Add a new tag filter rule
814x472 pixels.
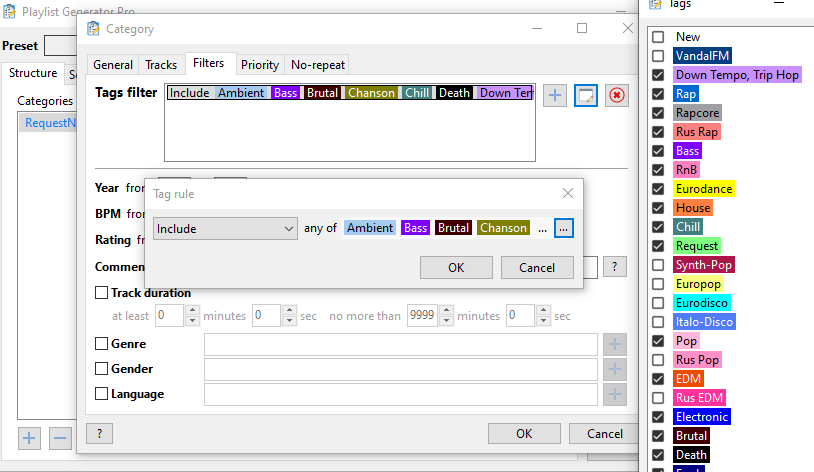pos(554,96)
